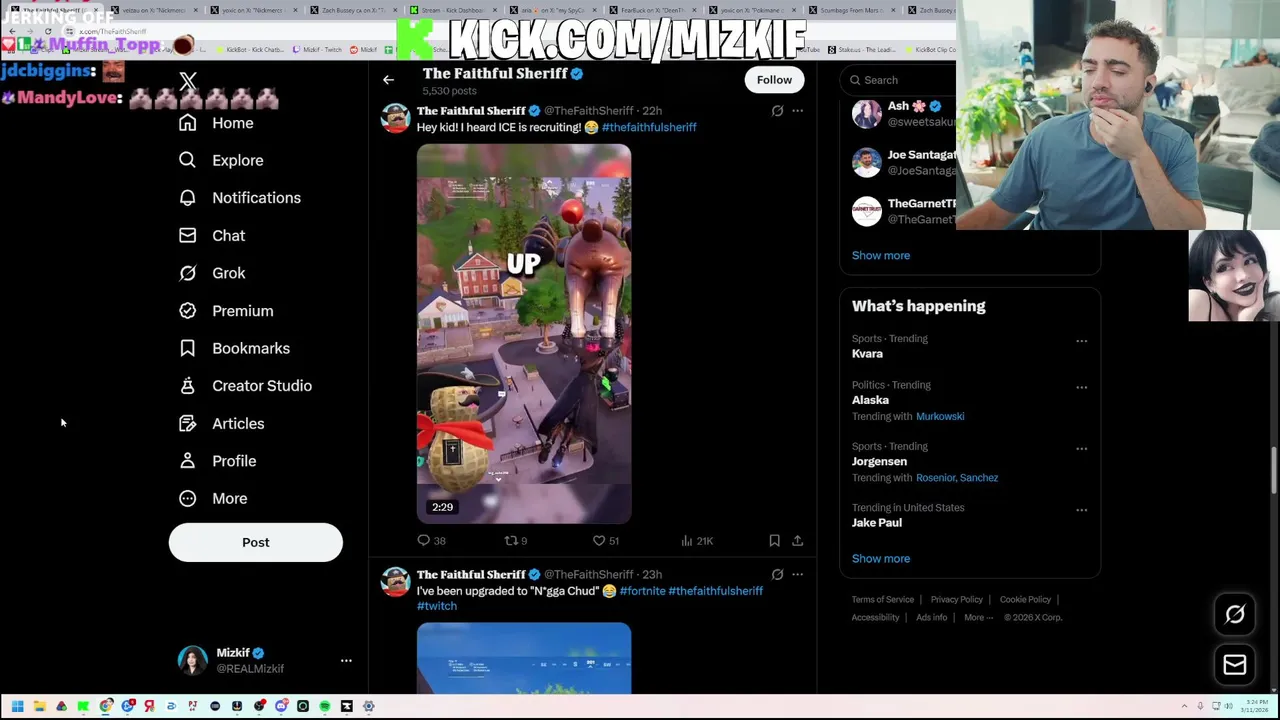Share the ICE recruiting post
1280x720 pixels.
[x=797, y=541]
